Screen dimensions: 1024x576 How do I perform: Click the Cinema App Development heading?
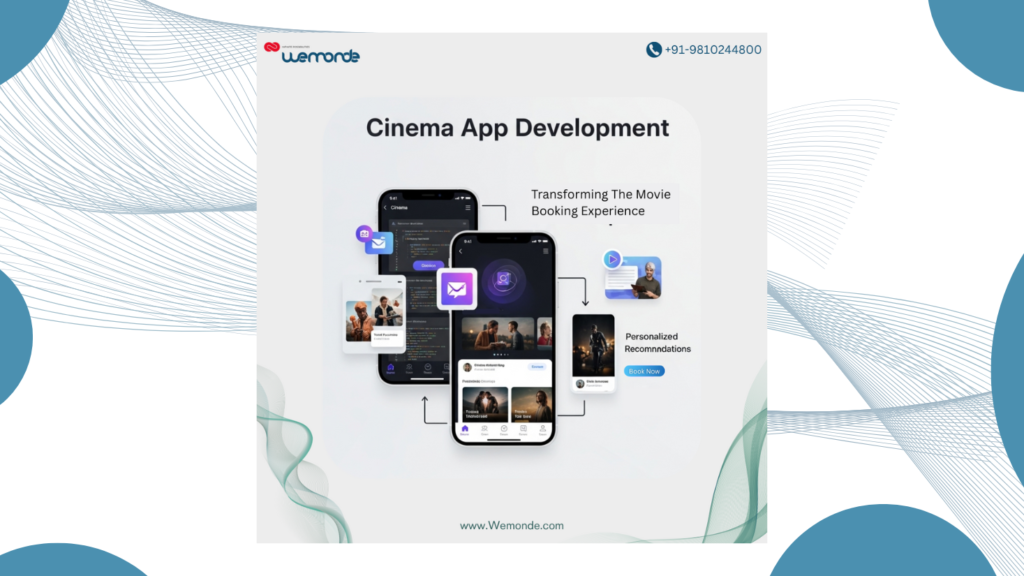517,128
